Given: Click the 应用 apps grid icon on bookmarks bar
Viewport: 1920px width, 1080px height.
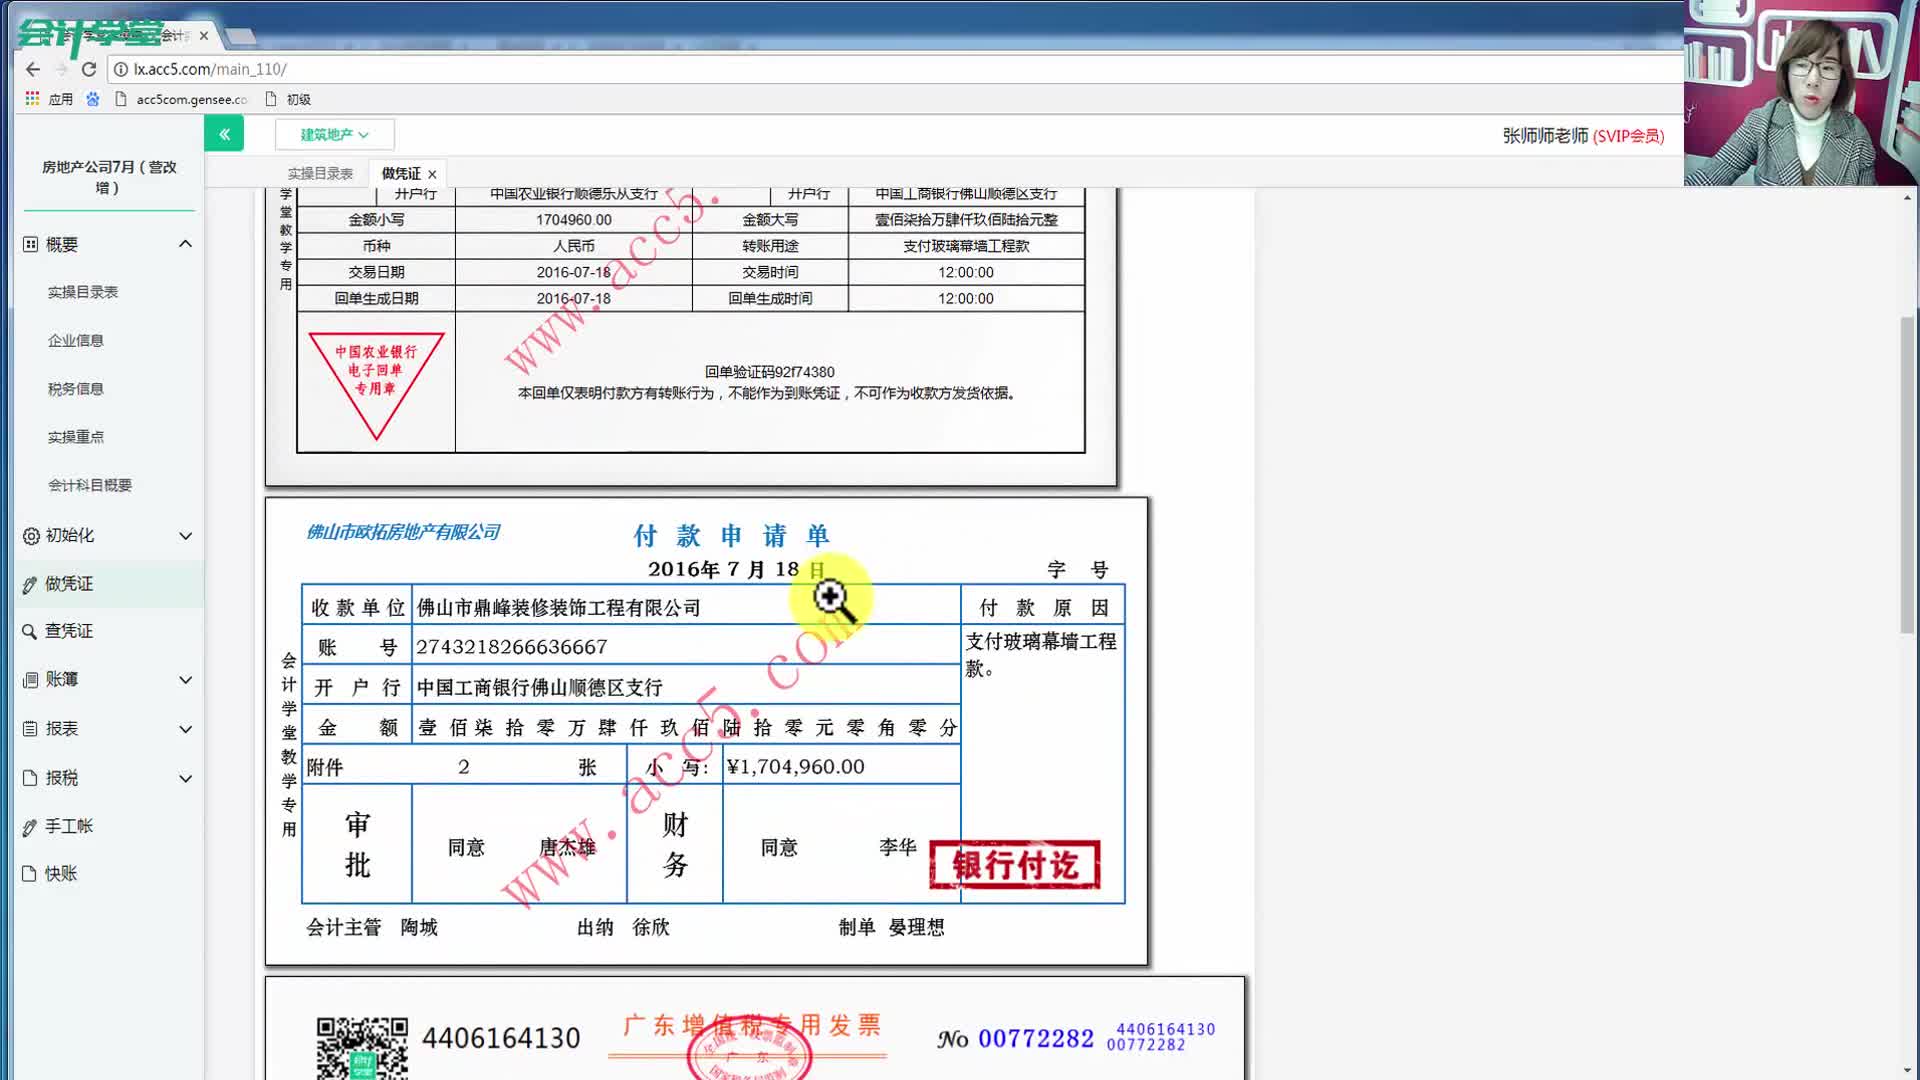Looking at the screenshot, I should [31, 98].
